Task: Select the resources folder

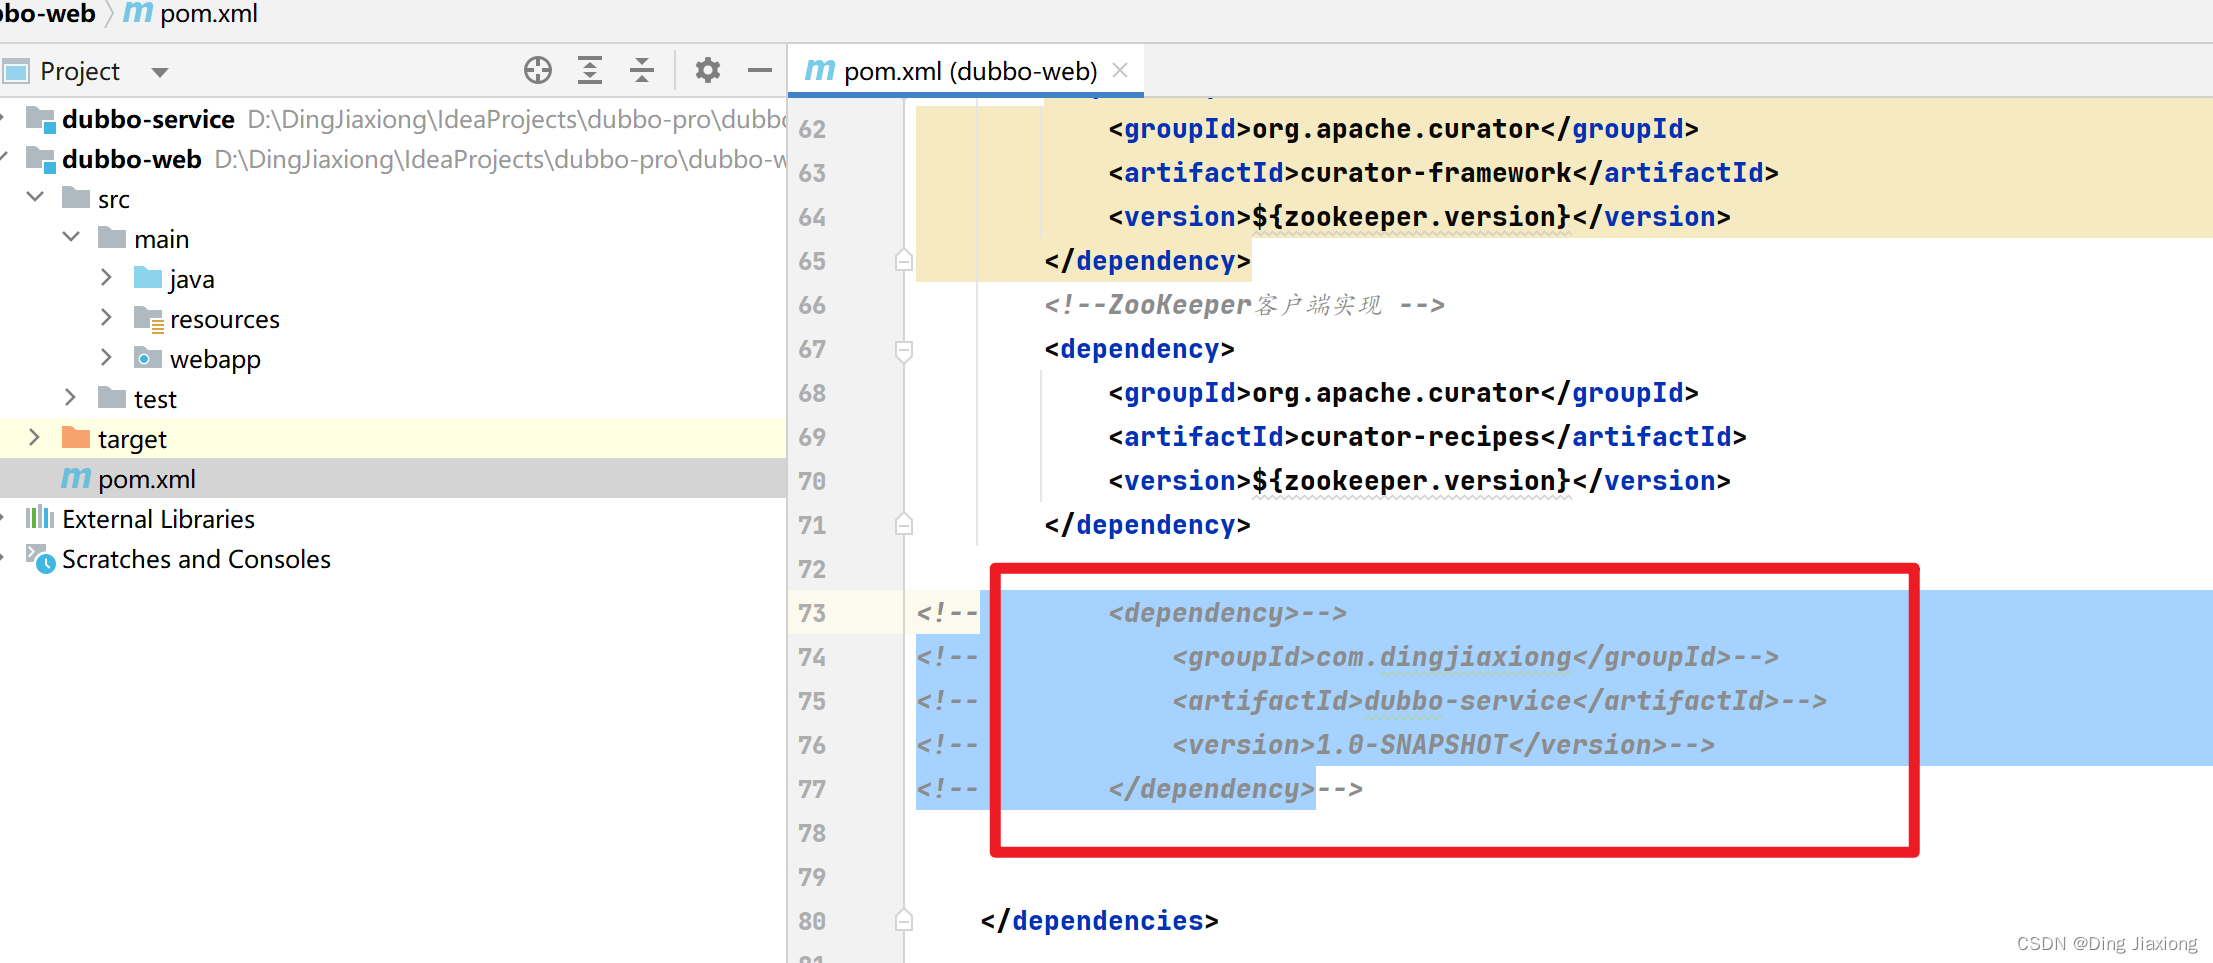Action: click(x=225, y=319)
